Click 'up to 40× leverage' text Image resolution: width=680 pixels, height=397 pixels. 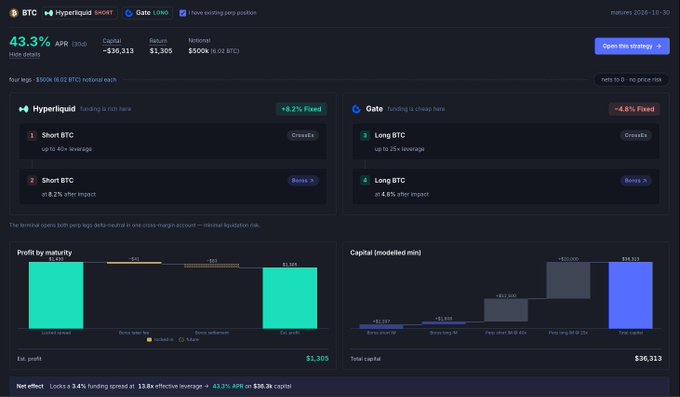click(66, 149)
